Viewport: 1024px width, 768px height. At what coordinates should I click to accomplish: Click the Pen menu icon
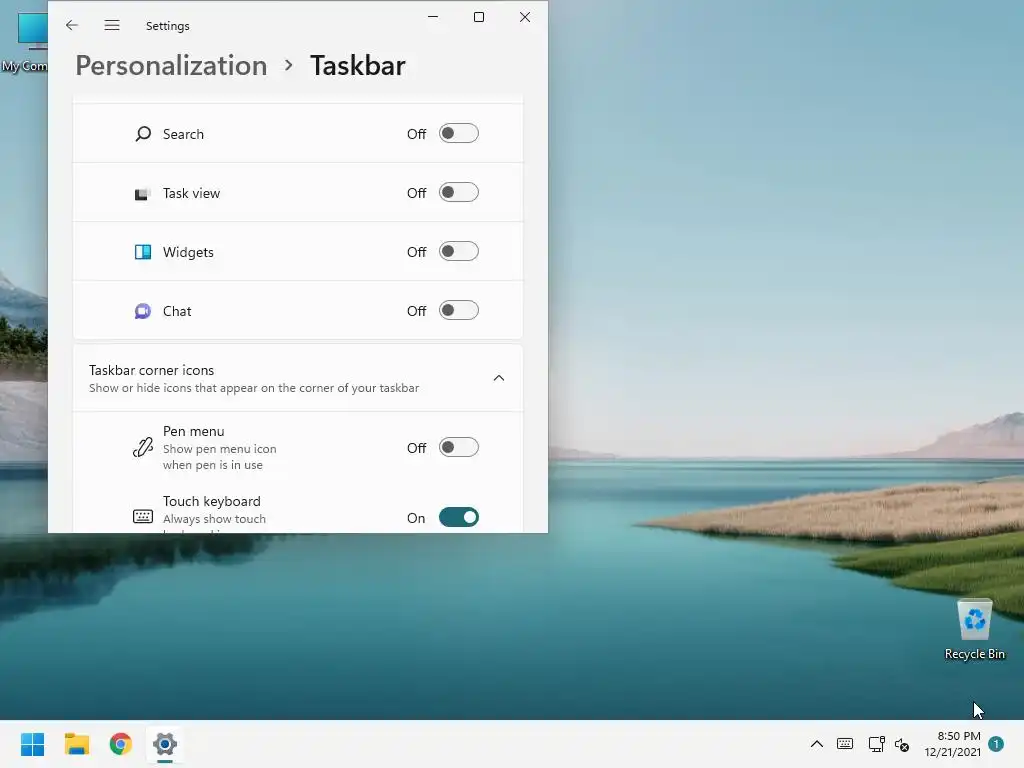[142, 447]
